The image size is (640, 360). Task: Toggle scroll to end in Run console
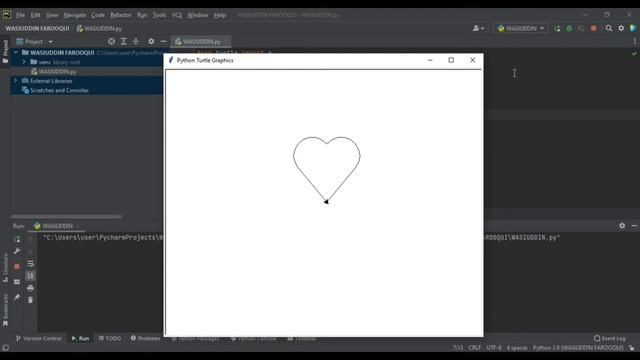(x=30, y=276)
